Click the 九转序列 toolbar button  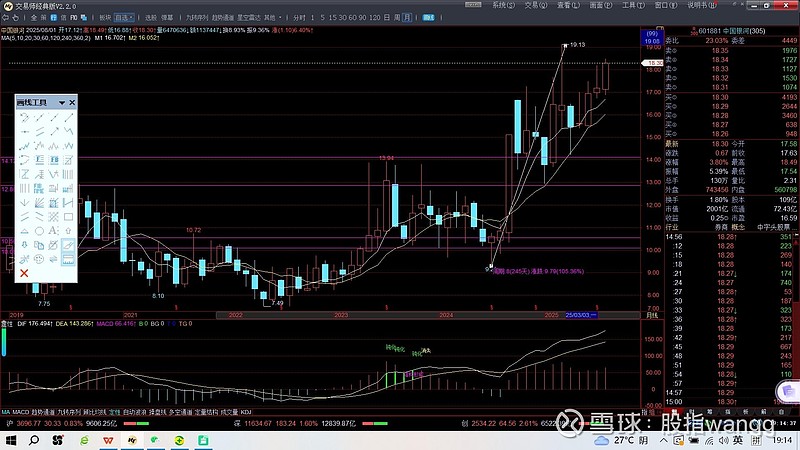pos(196,17)
